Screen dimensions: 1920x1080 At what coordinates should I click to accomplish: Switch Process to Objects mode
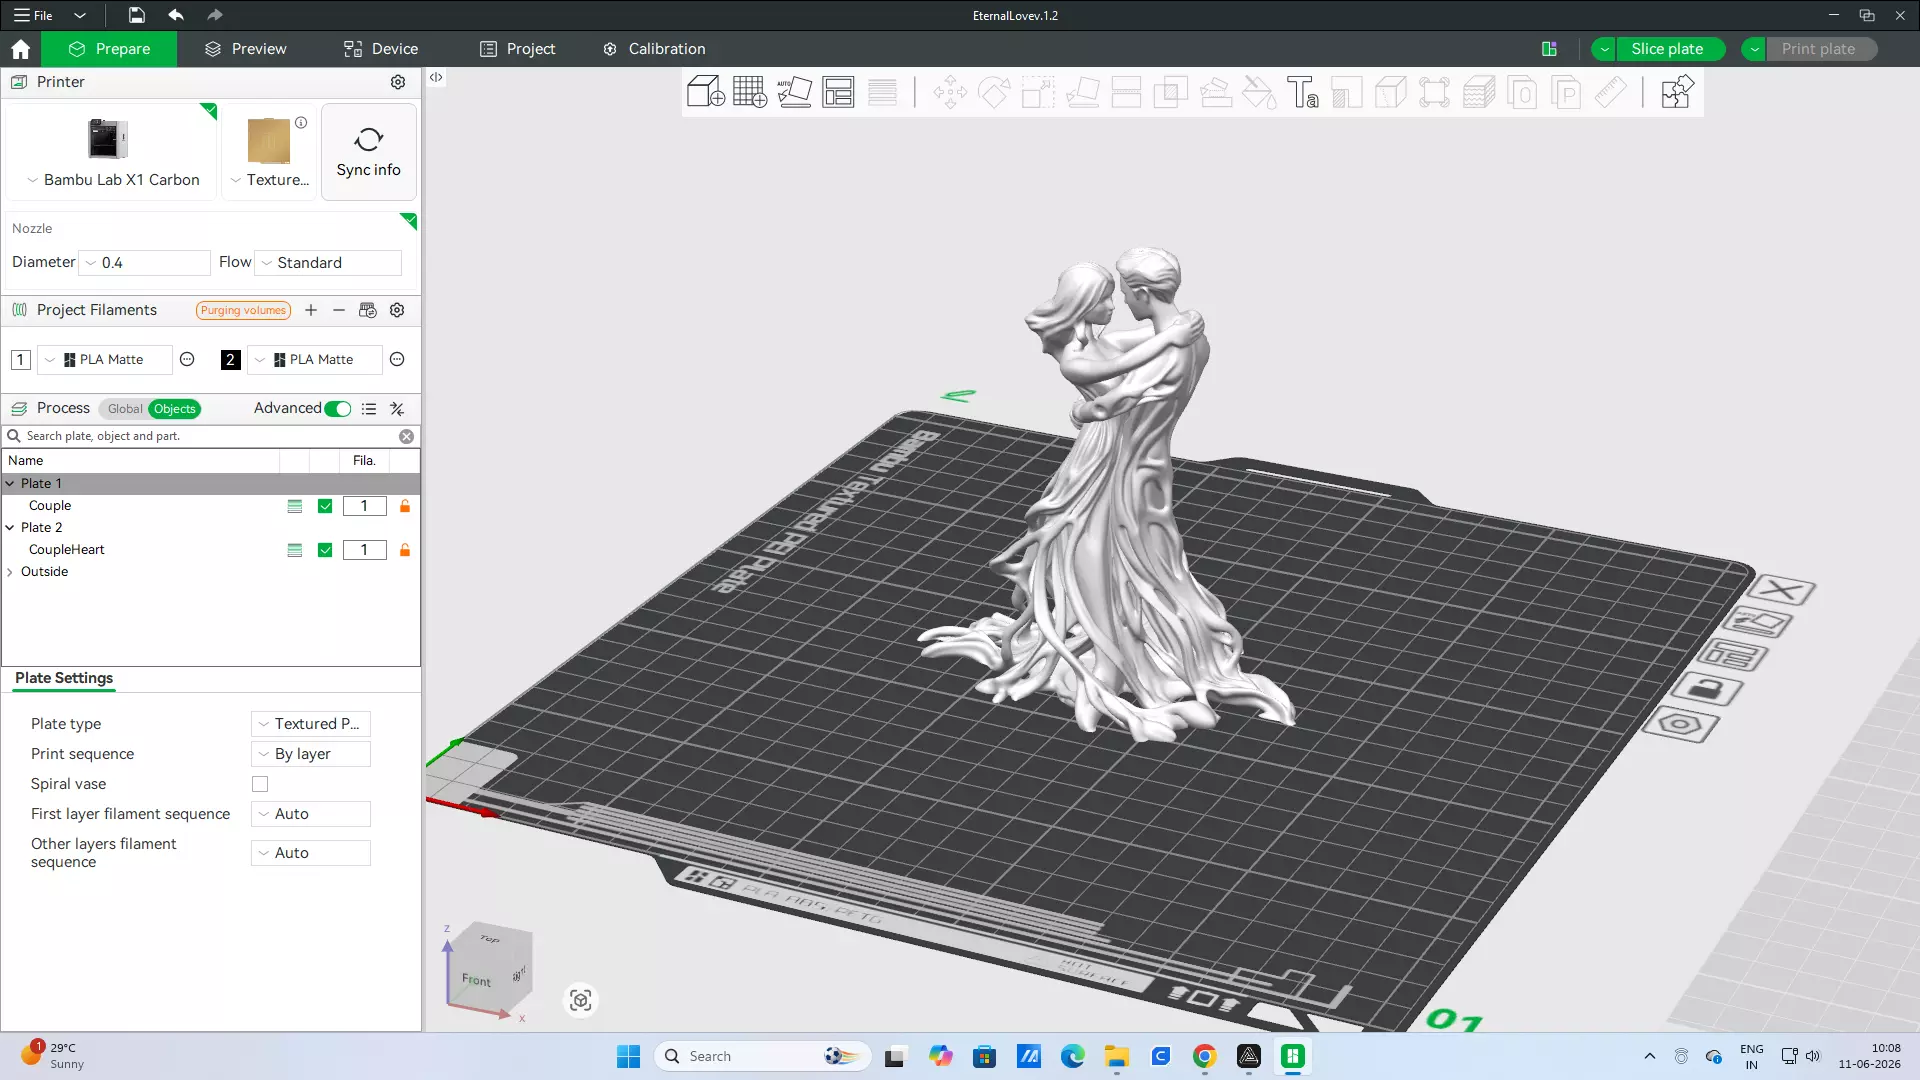(174, 409)
